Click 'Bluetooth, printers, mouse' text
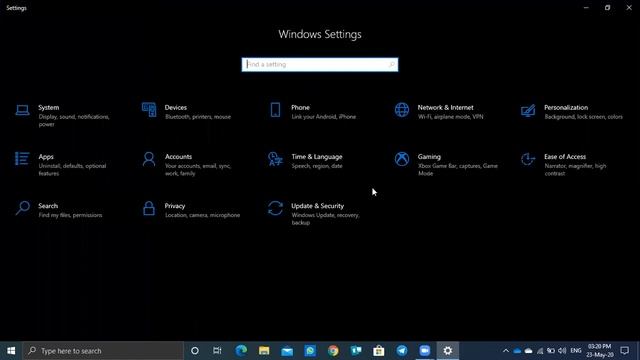The height and width of the screenshot is (360, 640). [x=198, y=117]
